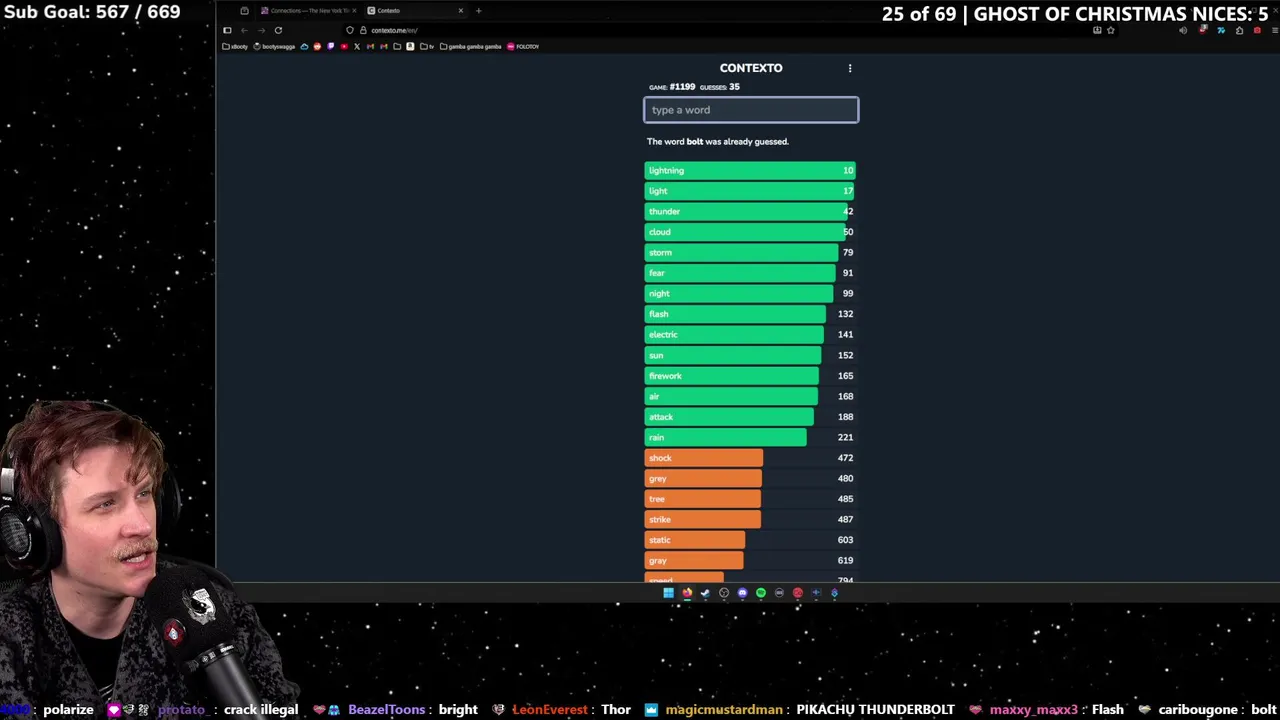Click the 'electric' guess row
This screenshot has width=1280, height=720.
pos(750,334)
